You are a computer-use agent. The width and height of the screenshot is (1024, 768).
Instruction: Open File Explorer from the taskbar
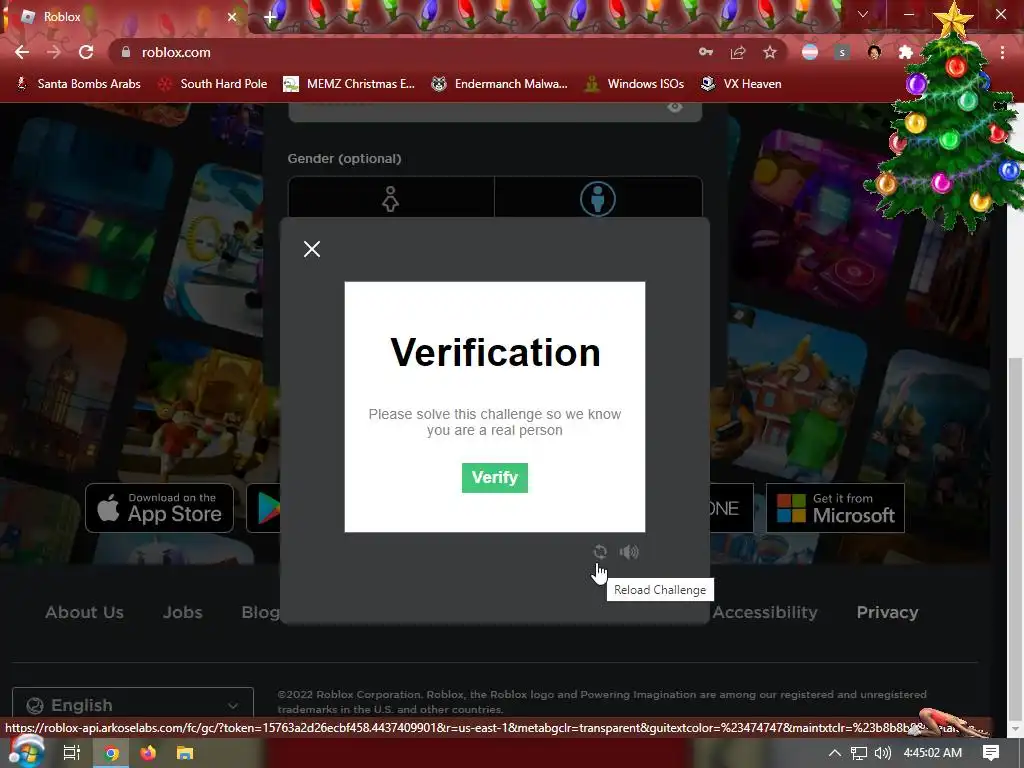click(185, 753)
